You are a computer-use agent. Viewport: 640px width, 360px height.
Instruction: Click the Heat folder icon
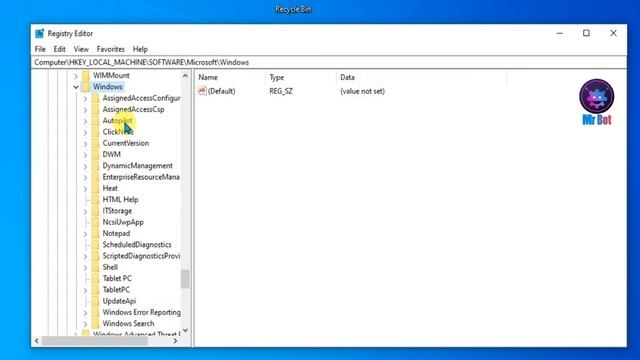click(96, 188)
